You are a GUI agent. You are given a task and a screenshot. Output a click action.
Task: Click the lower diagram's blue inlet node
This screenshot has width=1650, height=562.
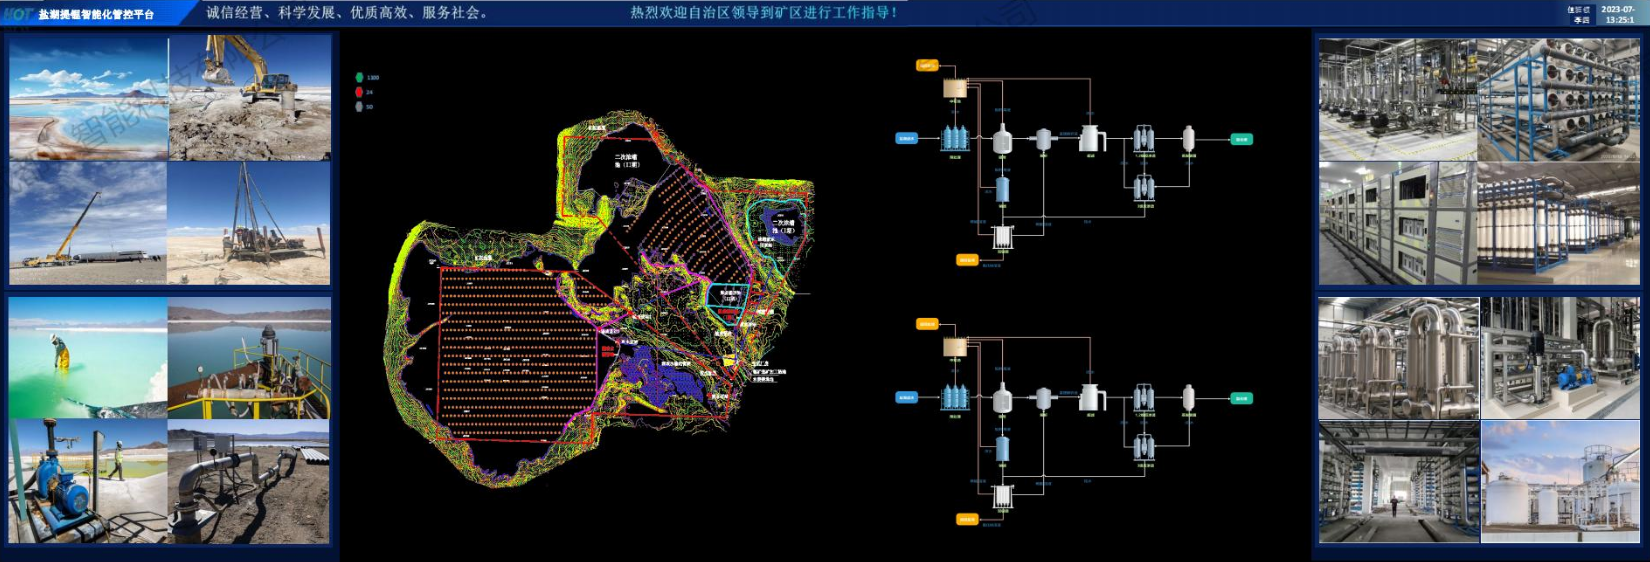pyautogui.click(x=906, y=398)
